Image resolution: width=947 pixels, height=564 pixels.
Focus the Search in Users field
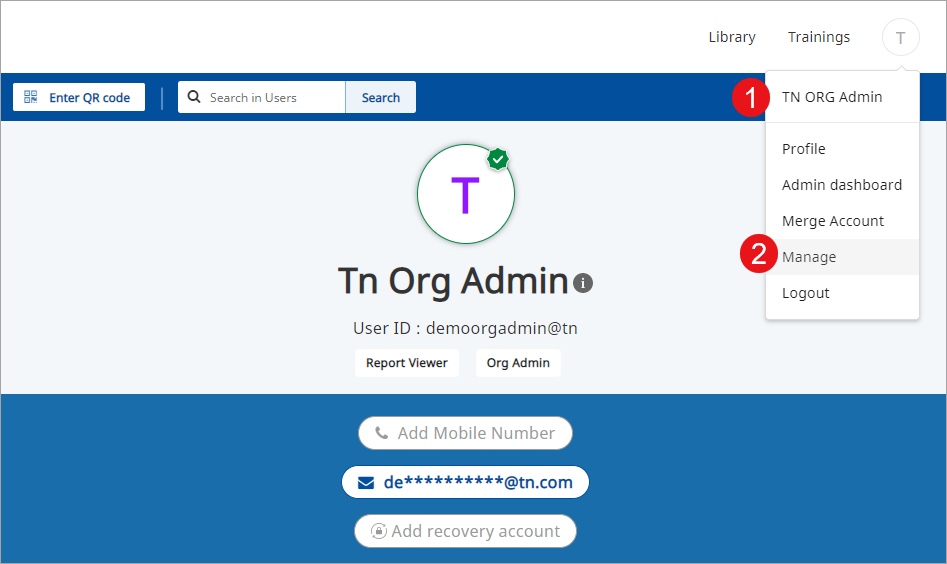point(270,97)
